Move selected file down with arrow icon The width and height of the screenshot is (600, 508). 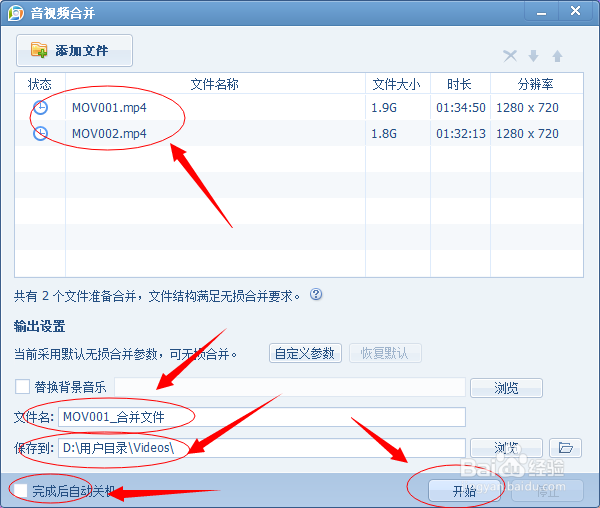[533, 56]
